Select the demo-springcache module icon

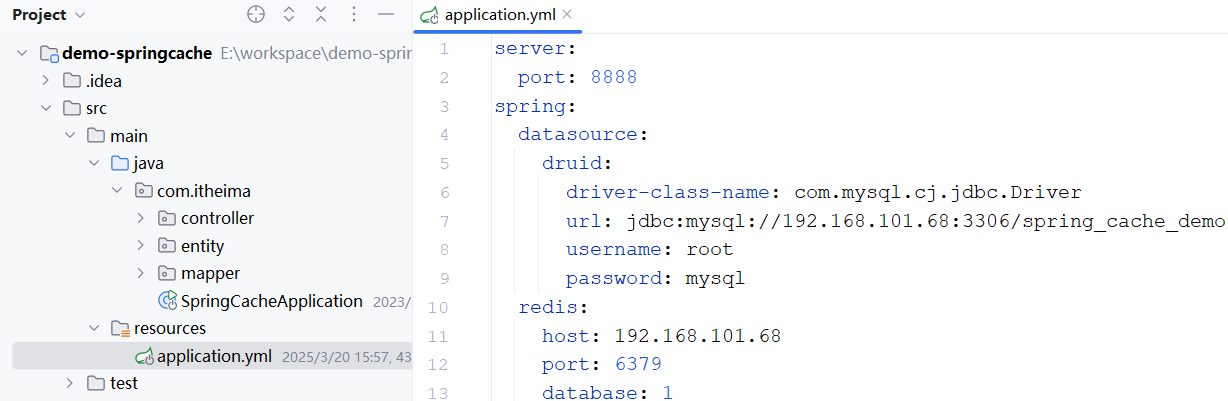pyautogui.click(x=48, y=53)
